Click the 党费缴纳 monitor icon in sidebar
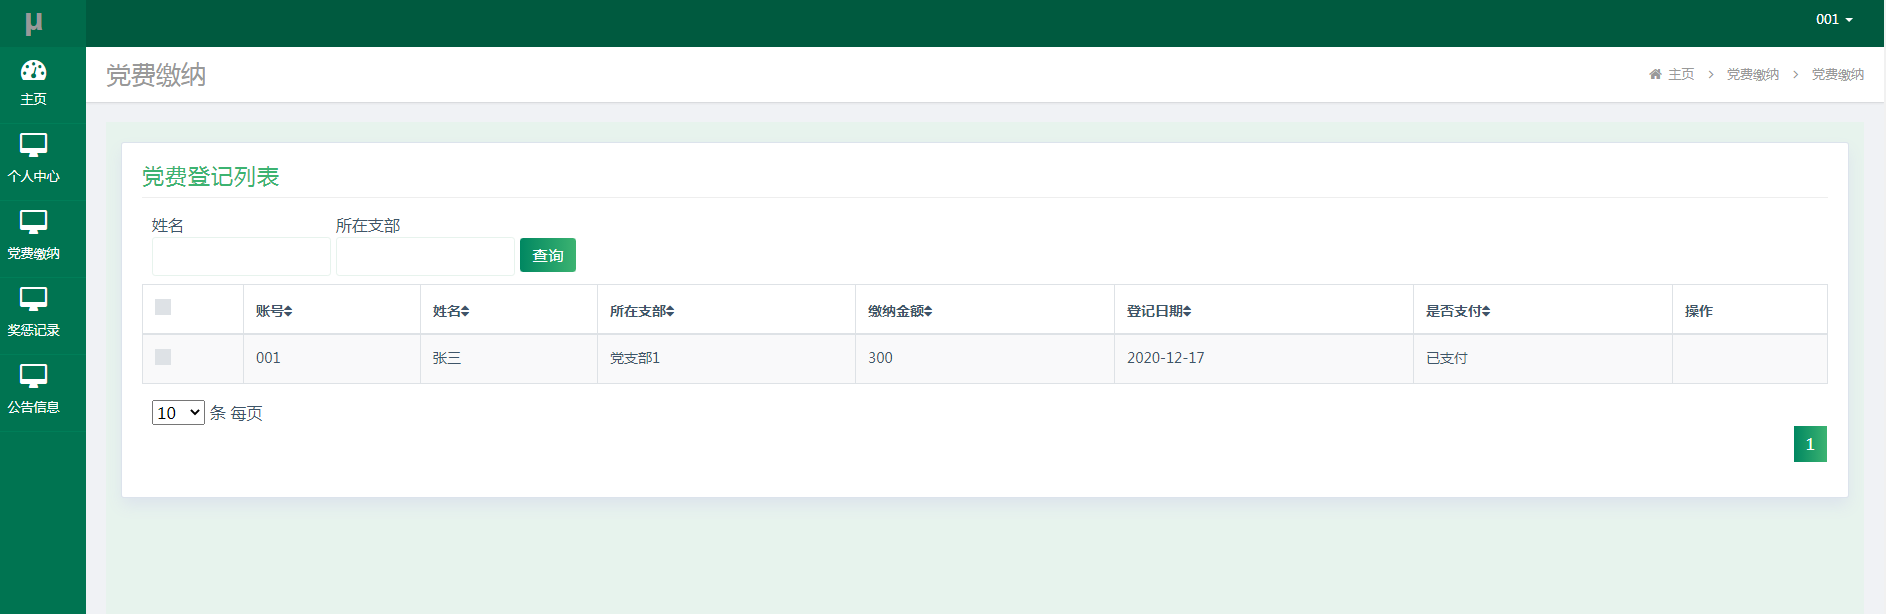1886x614 pixels. coord(34,223)
